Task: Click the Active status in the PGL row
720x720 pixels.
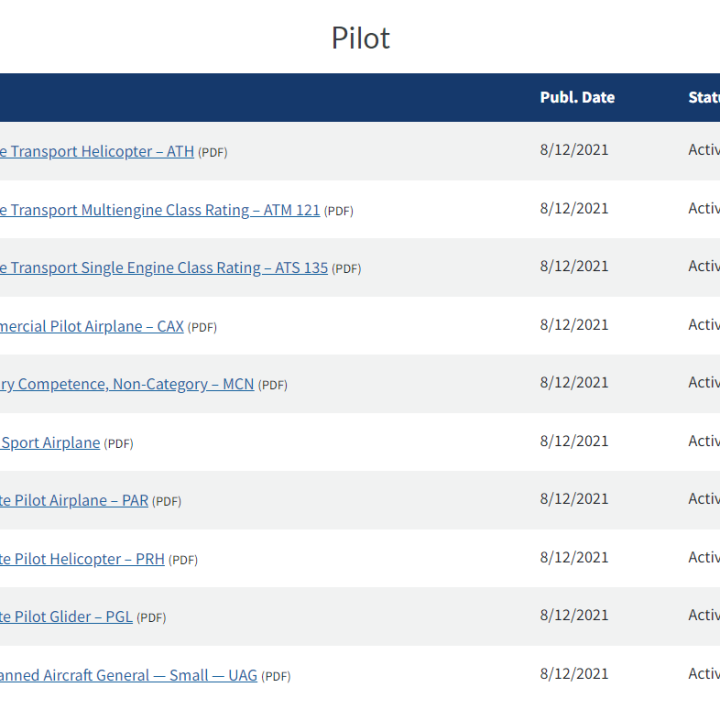Action: click(704, 615)
